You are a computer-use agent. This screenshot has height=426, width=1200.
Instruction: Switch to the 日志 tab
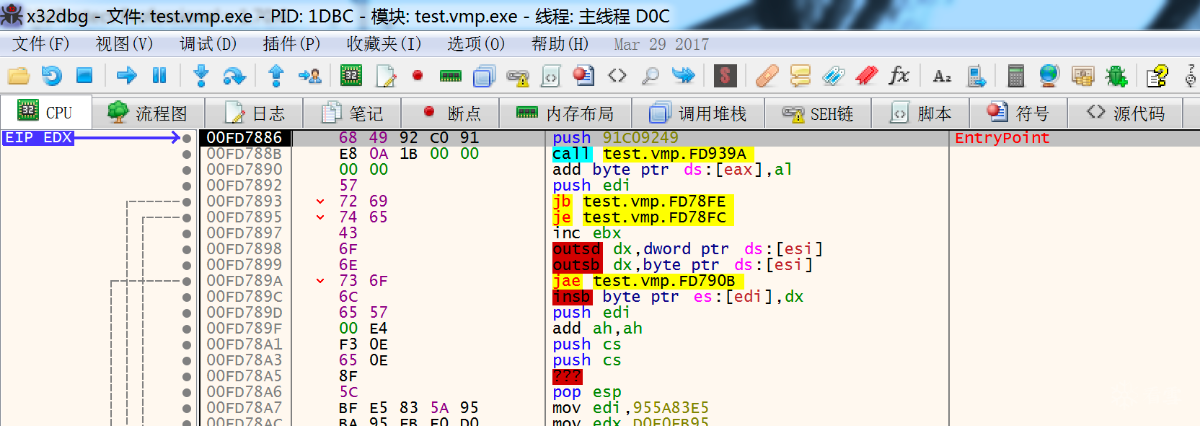pyautogui.click(x=255, y=112)
